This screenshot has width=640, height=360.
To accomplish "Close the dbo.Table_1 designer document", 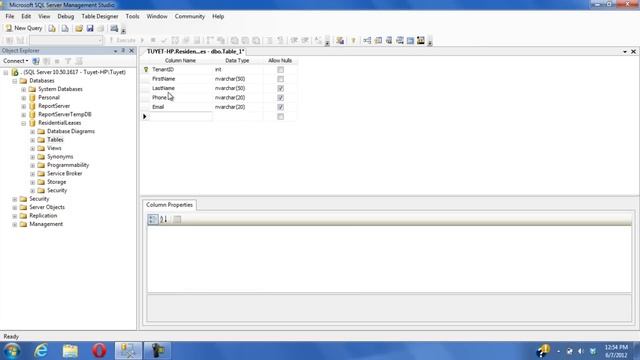I will [633, 51].
